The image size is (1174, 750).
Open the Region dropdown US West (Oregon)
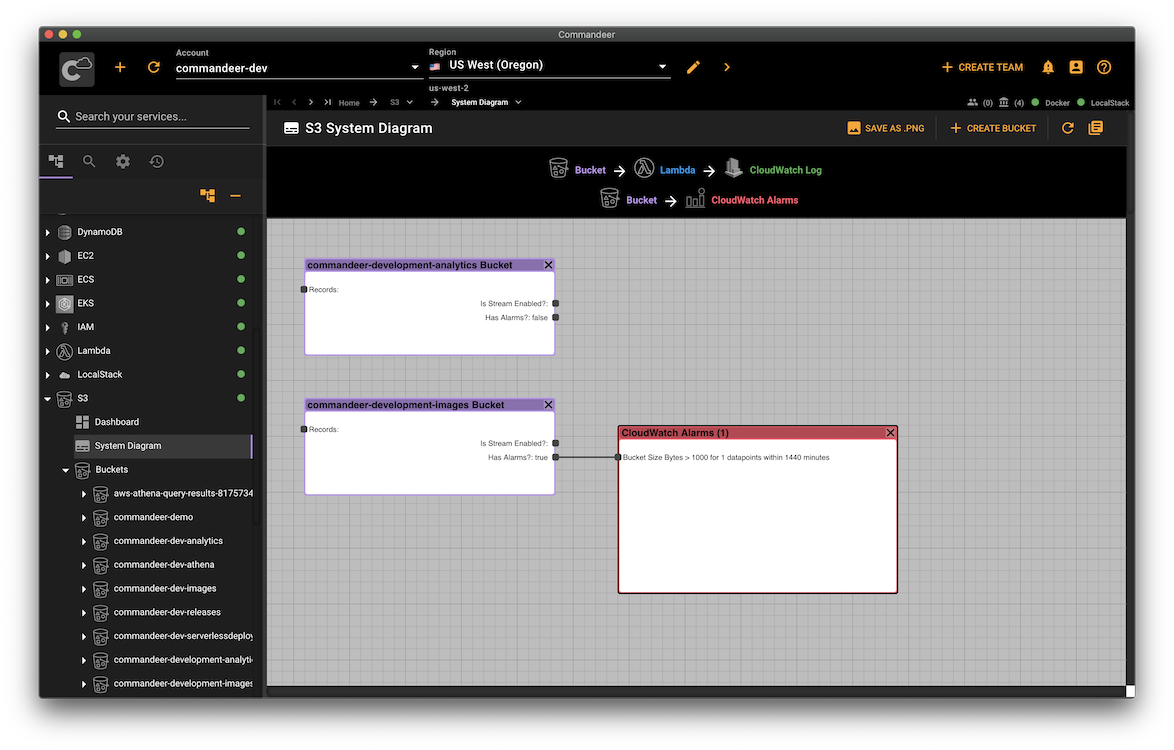click(x=548, y=66)
